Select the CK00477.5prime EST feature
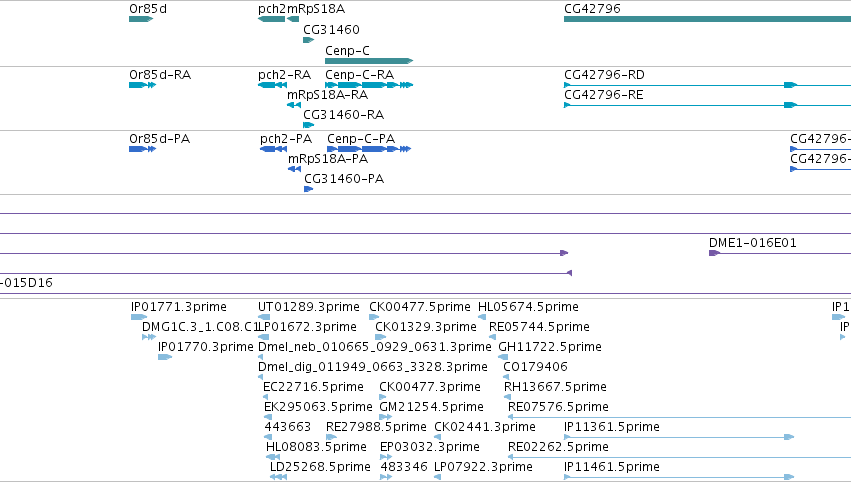851x482 pixels. (x=374, y=317)
